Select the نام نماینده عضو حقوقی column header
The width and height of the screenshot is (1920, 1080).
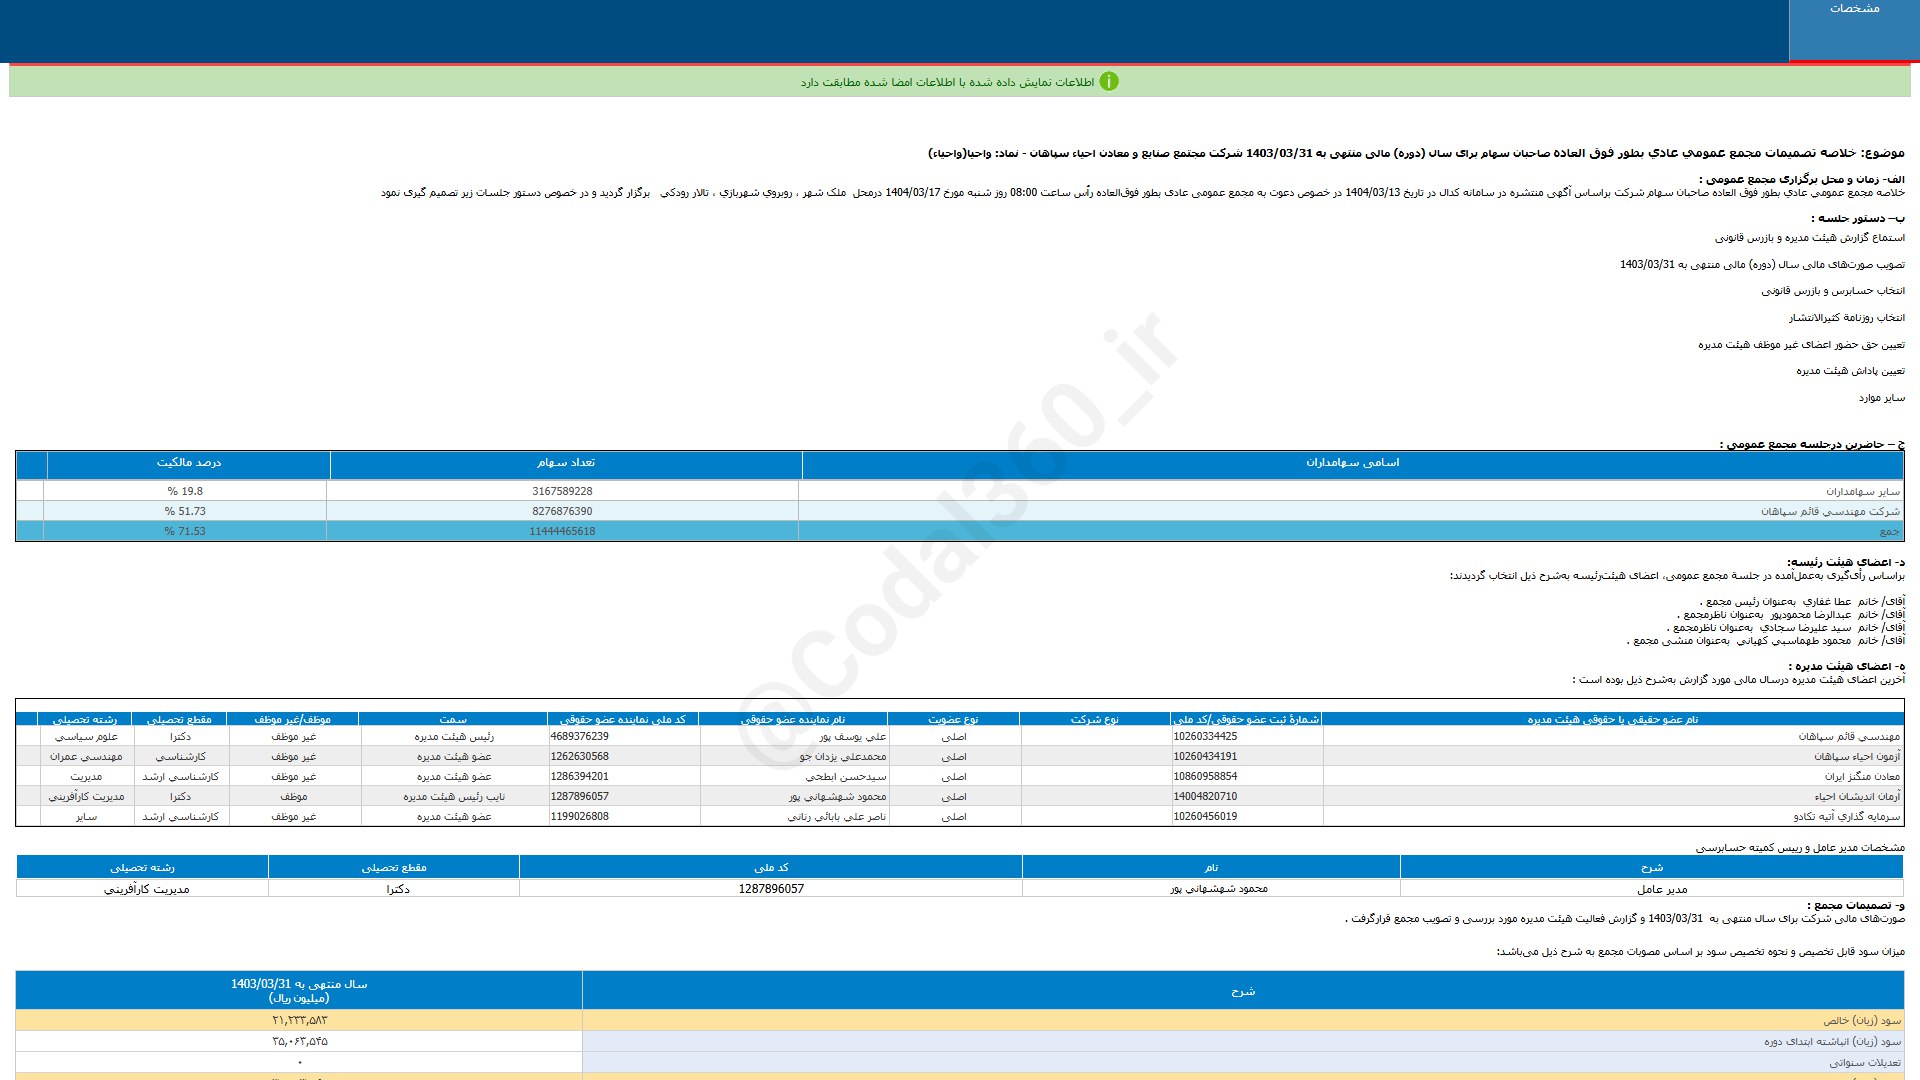pos(793,719)
